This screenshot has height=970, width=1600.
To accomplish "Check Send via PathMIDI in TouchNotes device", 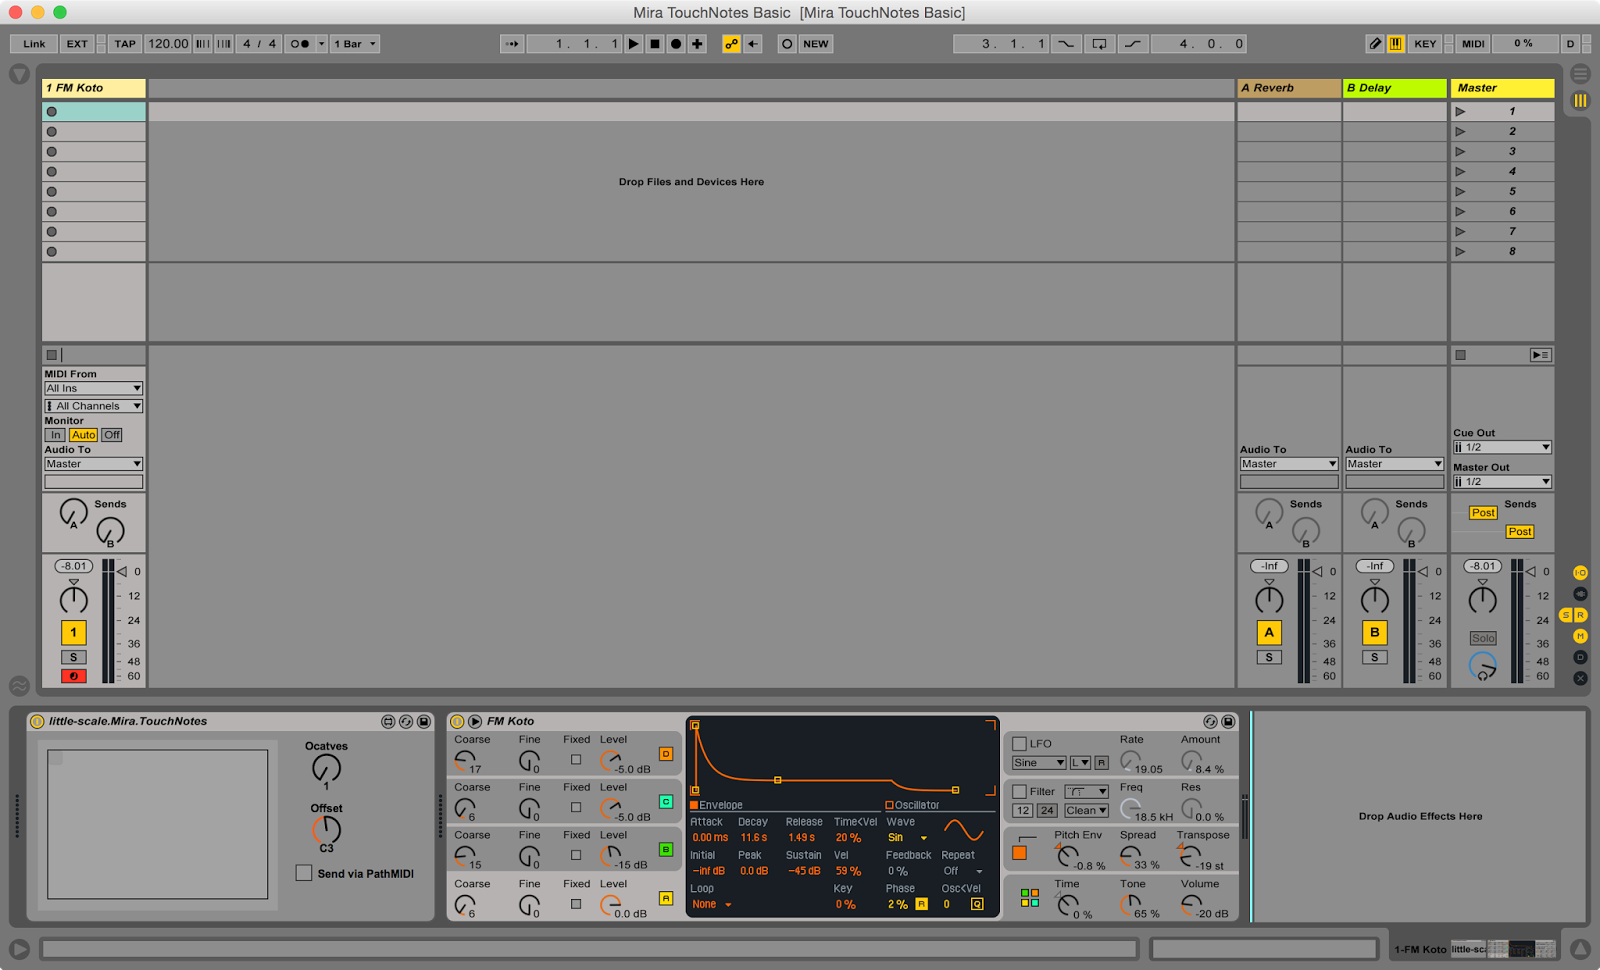I will point(304,873).
